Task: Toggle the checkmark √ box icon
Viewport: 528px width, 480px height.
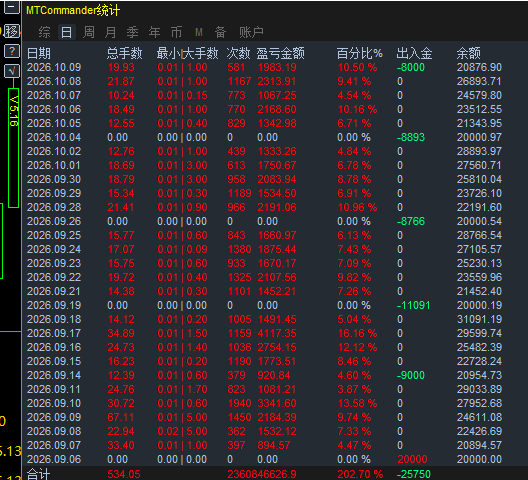Action: [x=12, y=71]
